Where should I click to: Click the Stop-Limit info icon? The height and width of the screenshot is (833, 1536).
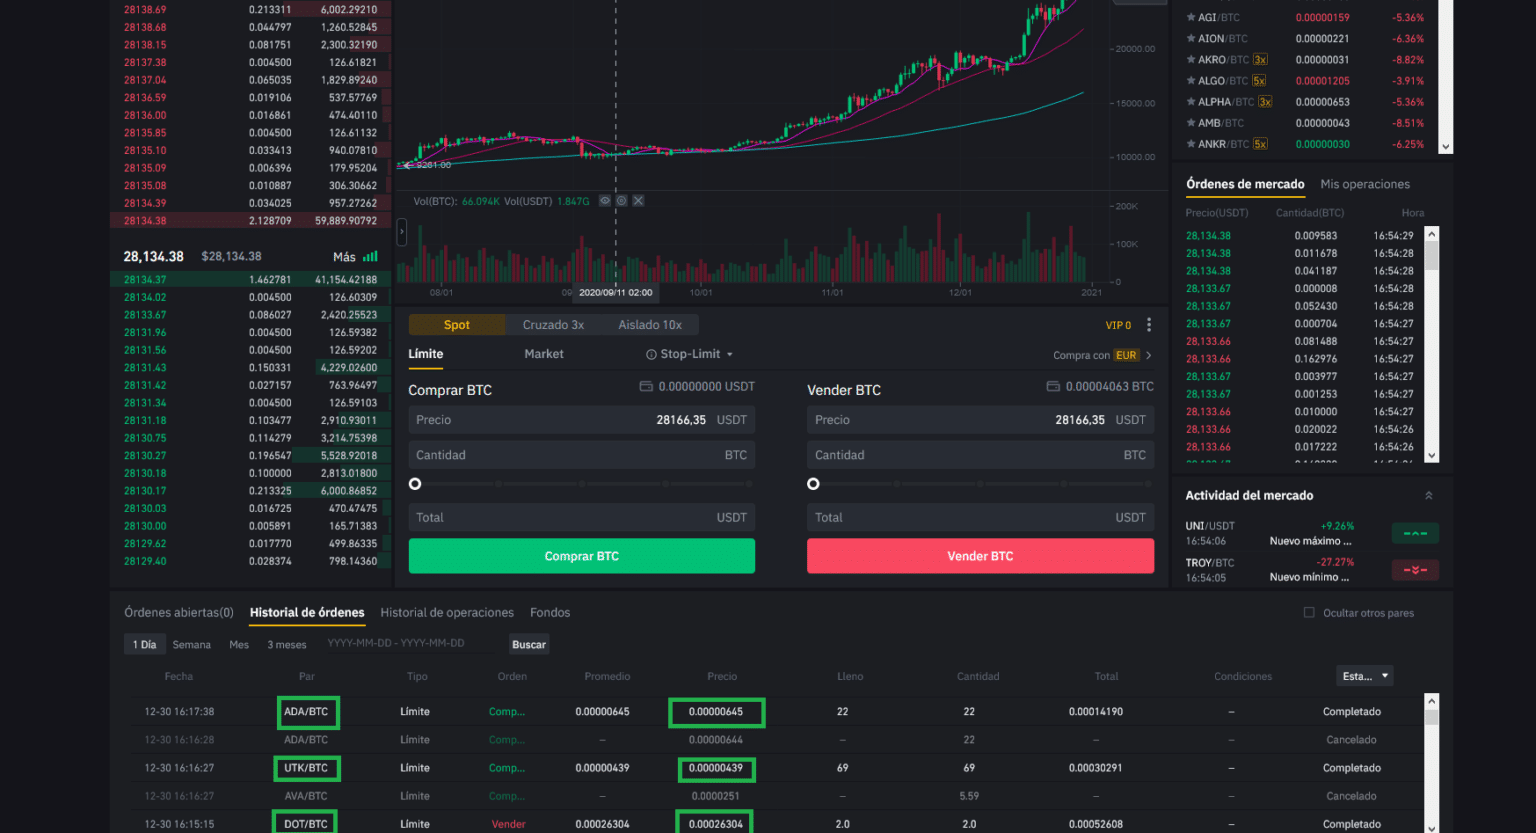pyautogui.click(x=651, y=355)
